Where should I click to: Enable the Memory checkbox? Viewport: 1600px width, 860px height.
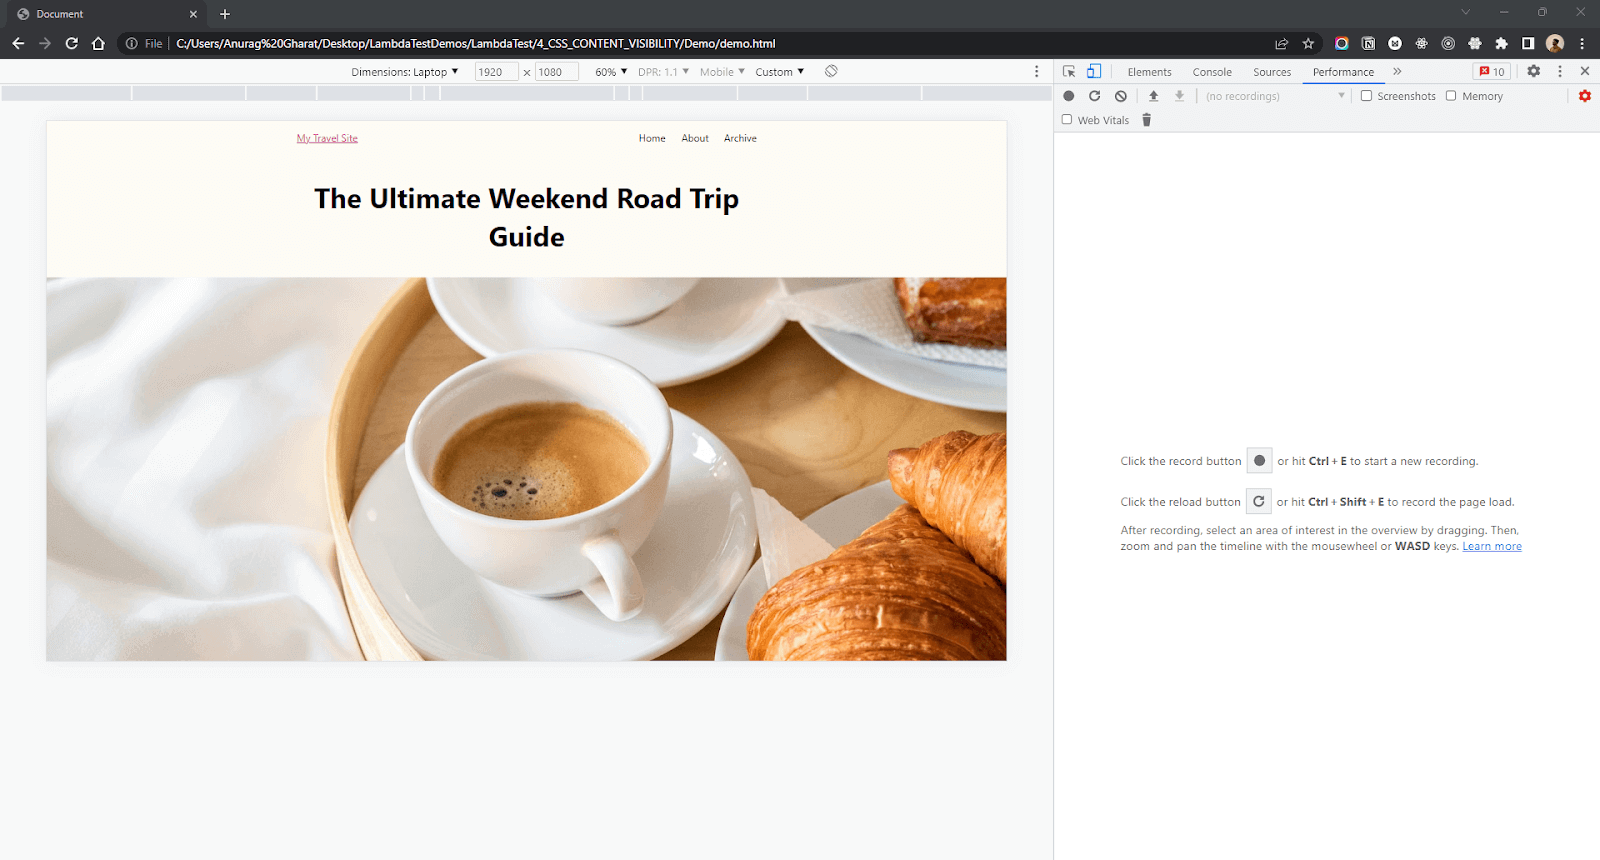point(1451,96)
